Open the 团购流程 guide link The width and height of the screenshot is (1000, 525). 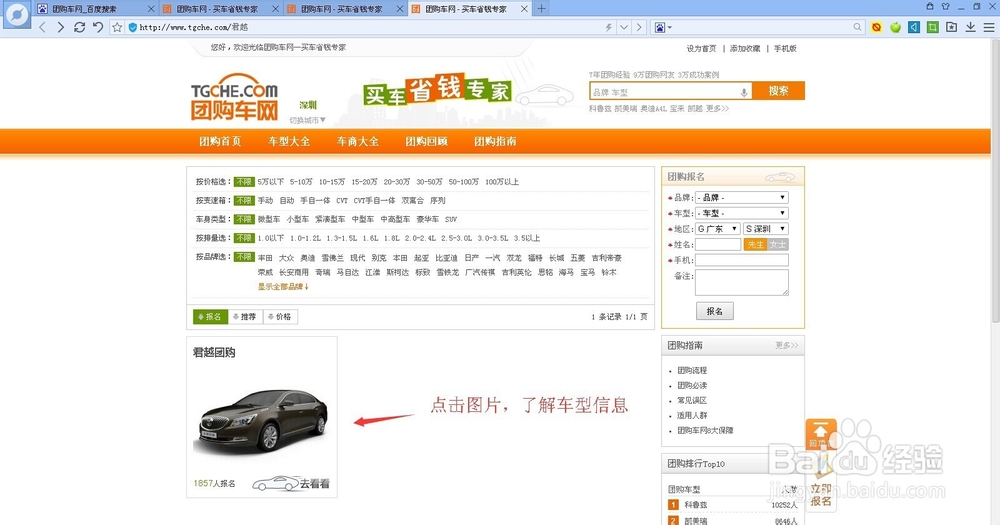(x=692, y=370)
